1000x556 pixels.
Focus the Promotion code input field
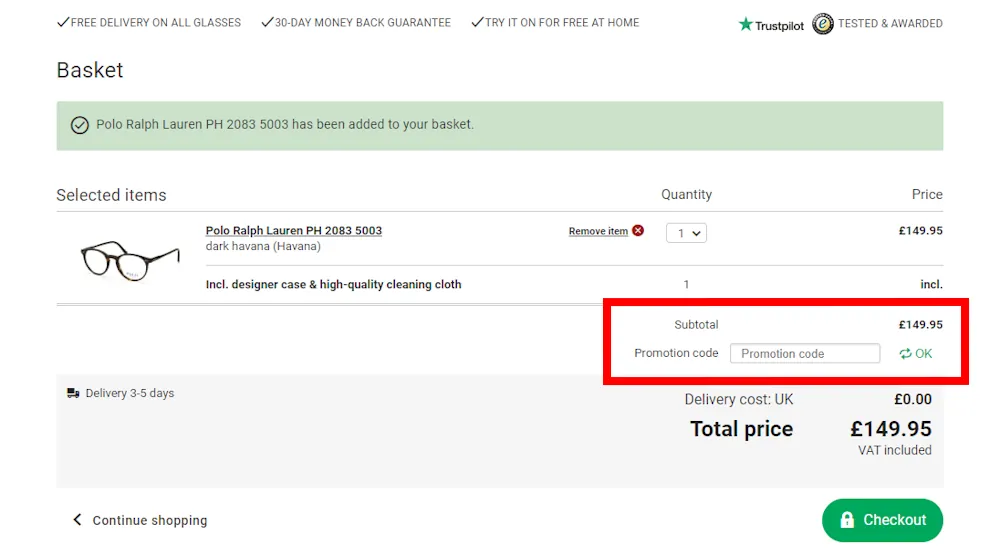tap(805, 353)
